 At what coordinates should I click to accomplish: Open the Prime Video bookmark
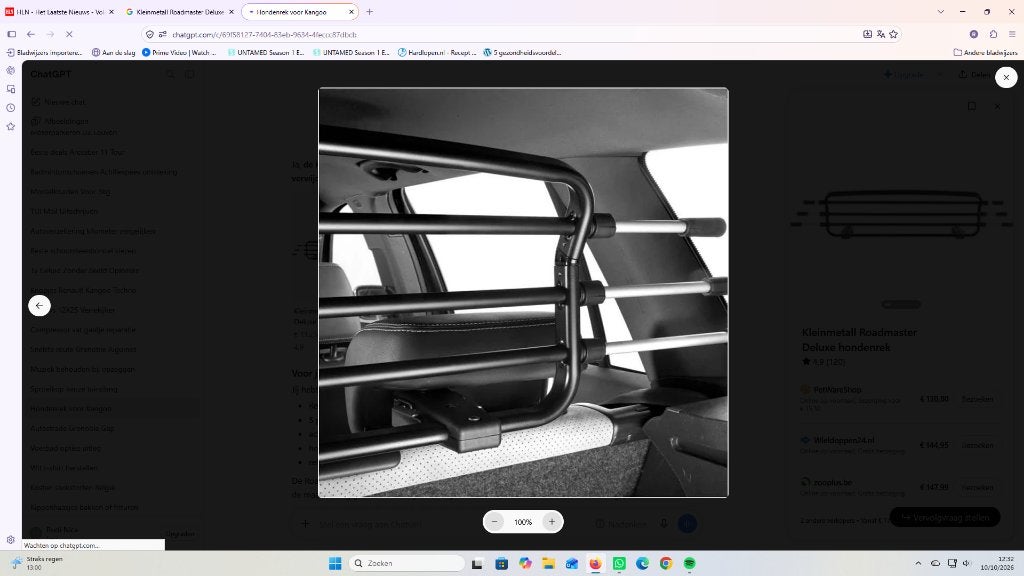point(180,52)
